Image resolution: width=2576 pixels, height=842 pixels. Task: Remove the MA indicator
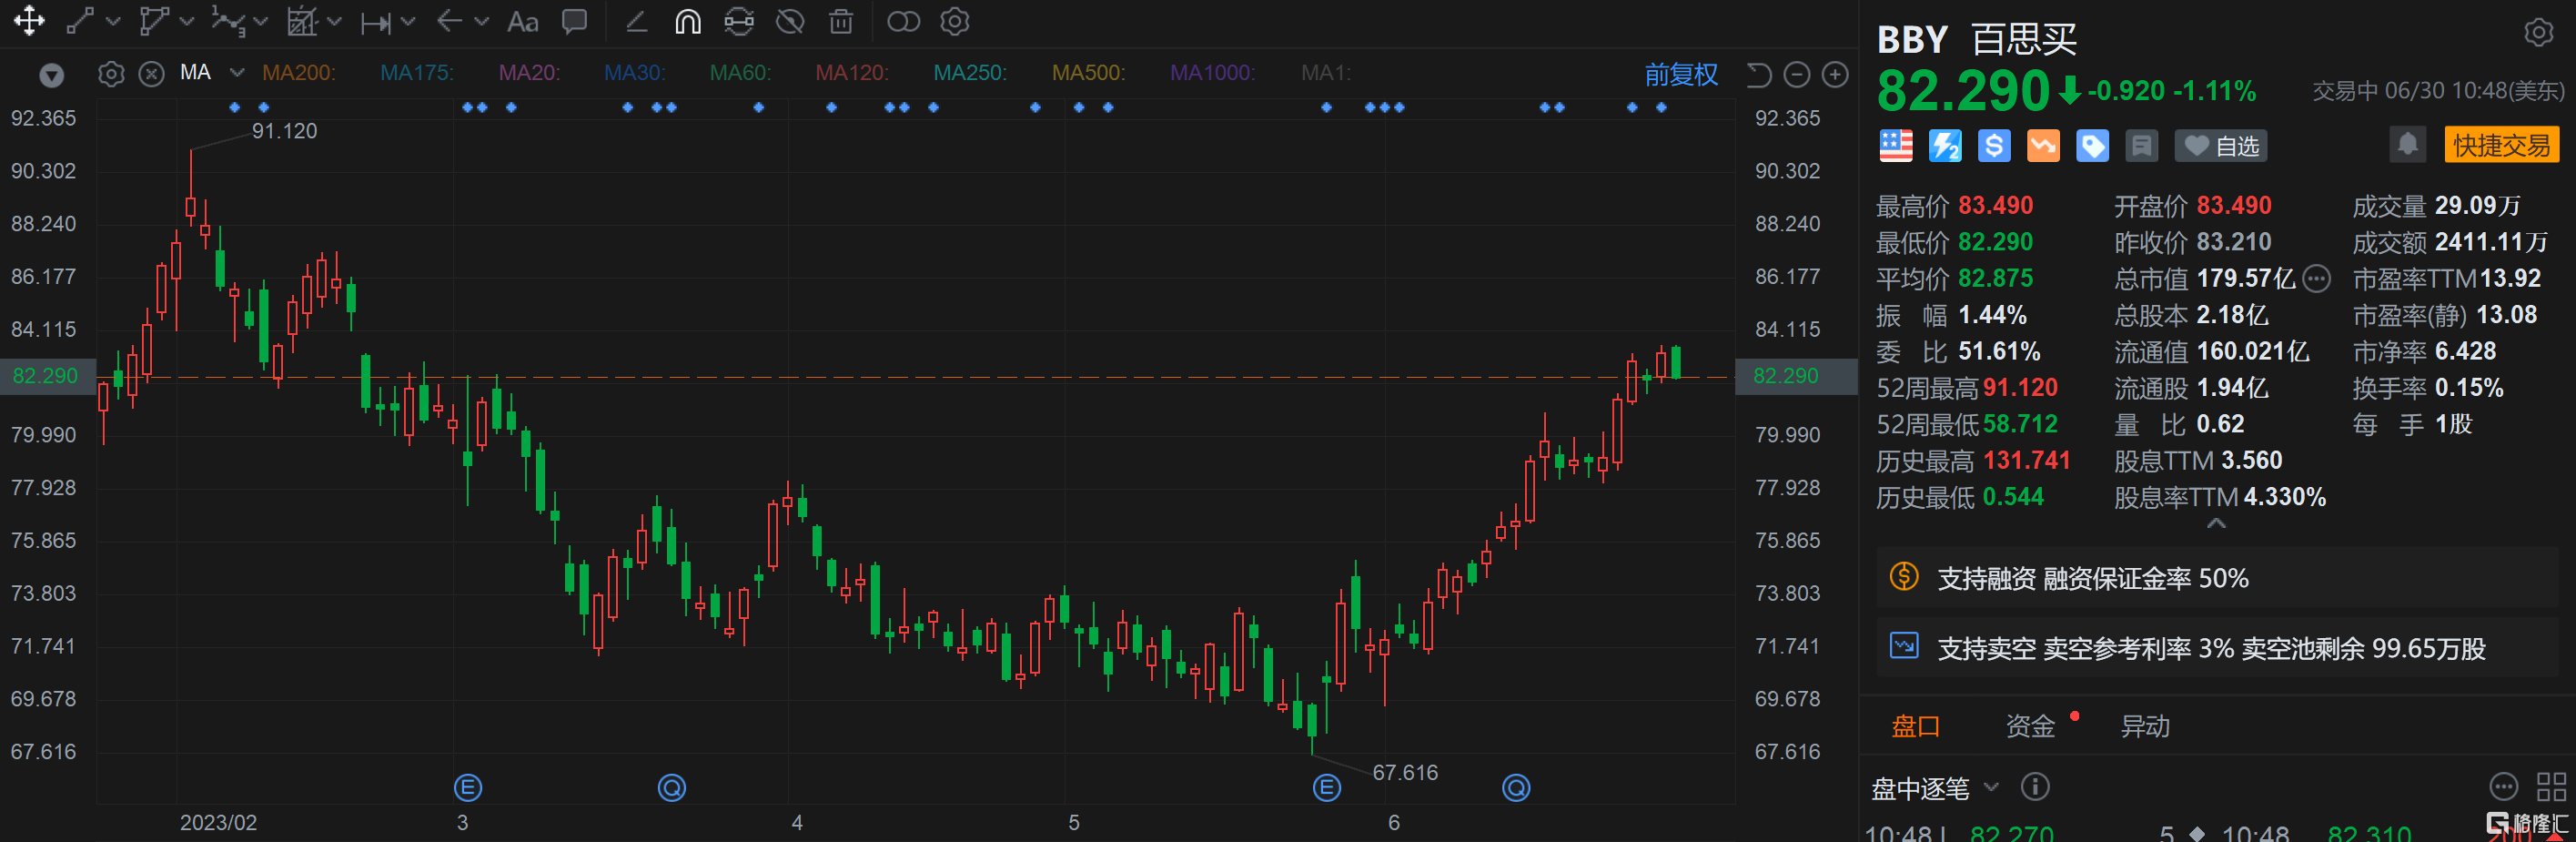click(151, 74)
